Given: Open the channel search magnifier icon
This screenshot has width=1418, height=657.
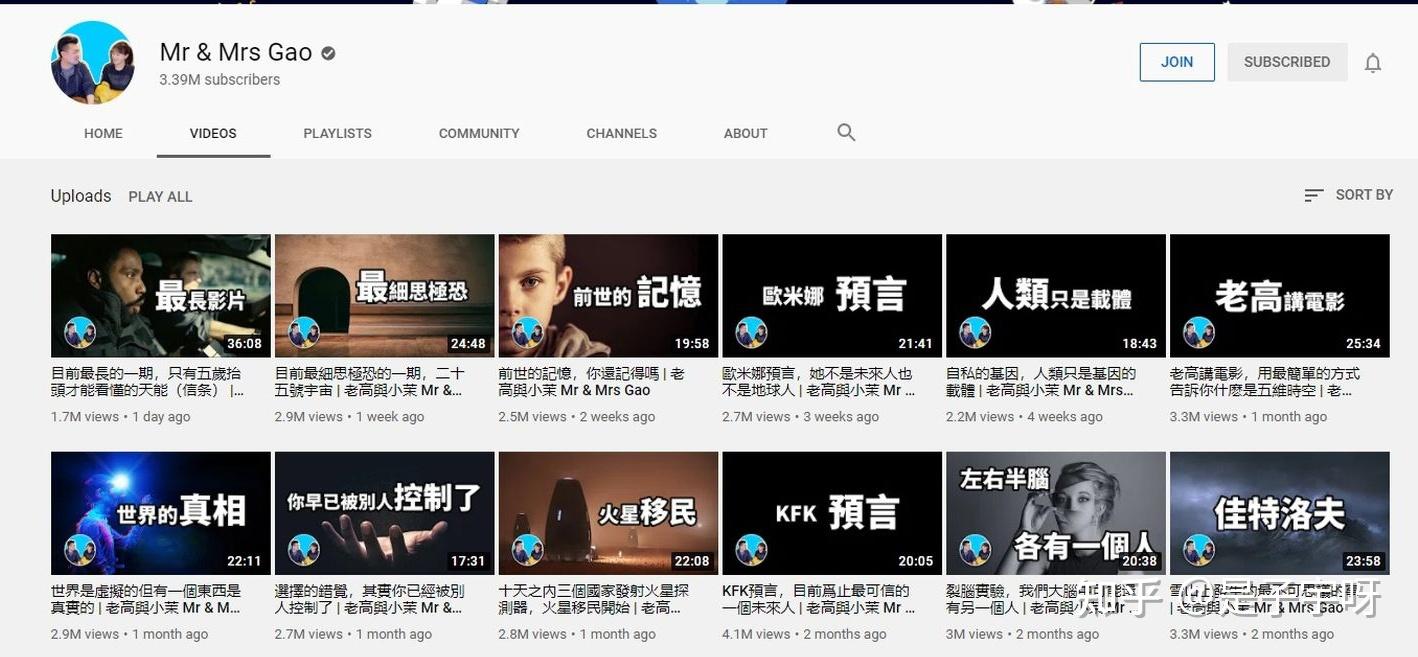Looking at the screenshot, I should 846,132.
